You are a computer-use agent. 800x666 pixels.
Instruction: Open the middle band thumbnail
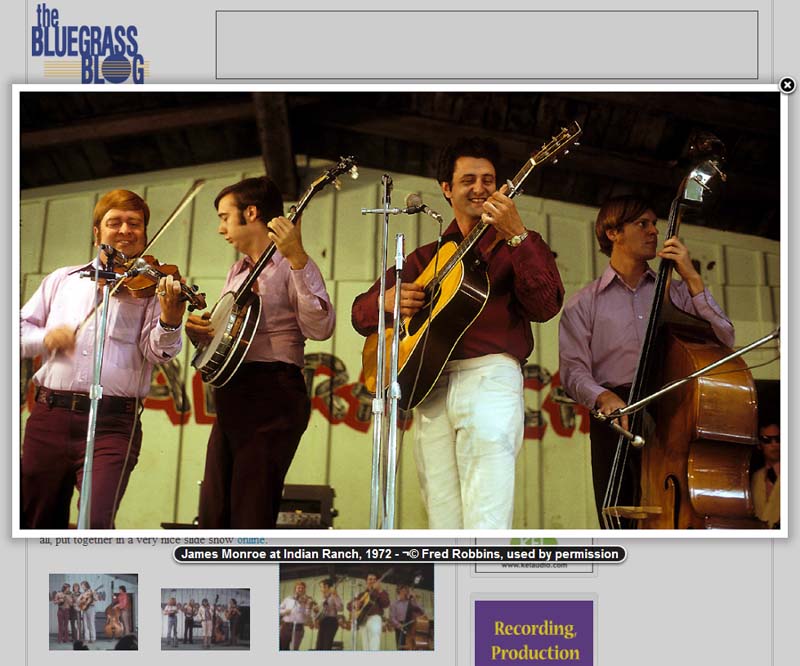click(x=205, y=618)
